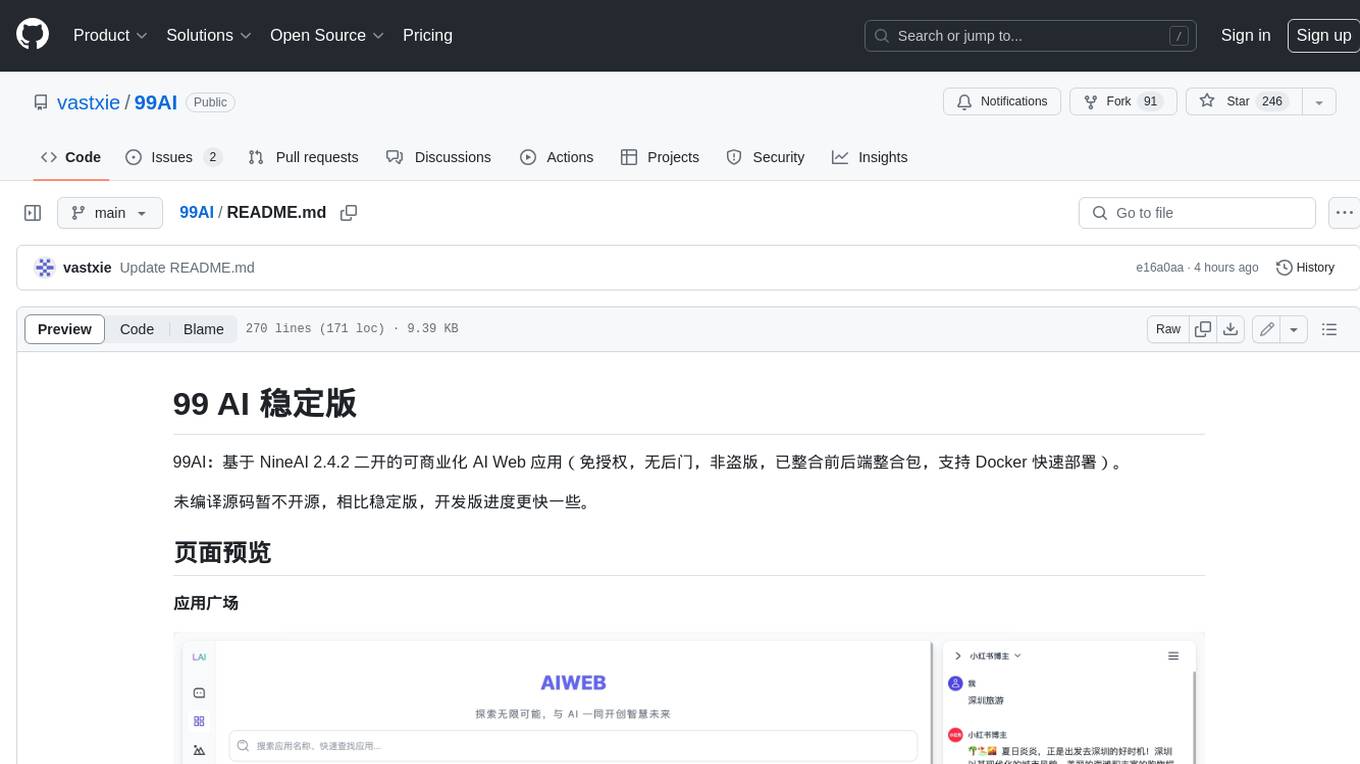Open the 99AI repository link in header
The width and height of the screenshot is (1360, 764).
(x=155, y=102)
